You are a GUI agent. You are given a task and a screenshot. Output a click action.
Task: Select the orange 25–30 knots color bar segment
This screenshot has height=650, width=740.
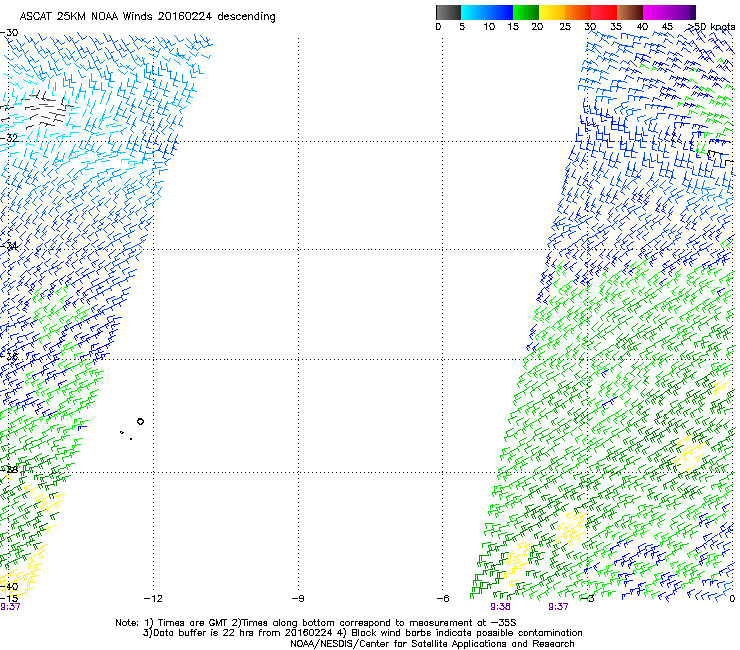click(578, 12)
